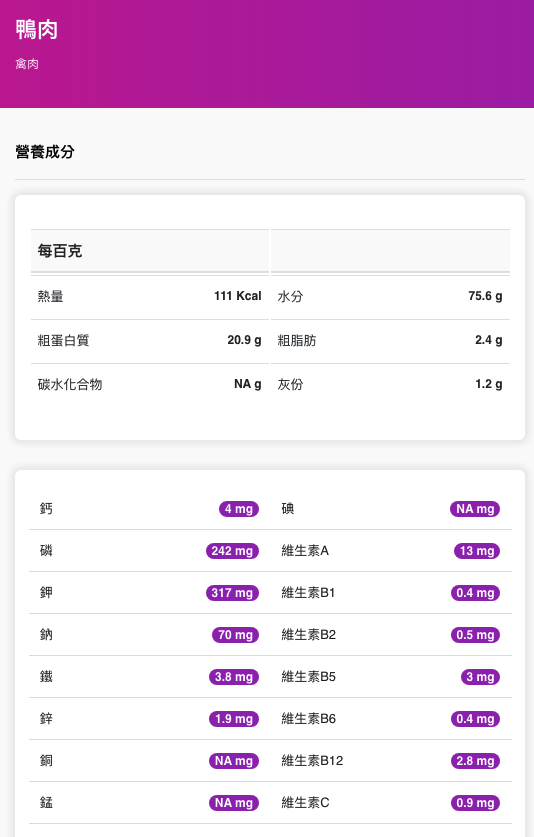
Task: Select the 粗脂肪 label
Action: point(297,341)
